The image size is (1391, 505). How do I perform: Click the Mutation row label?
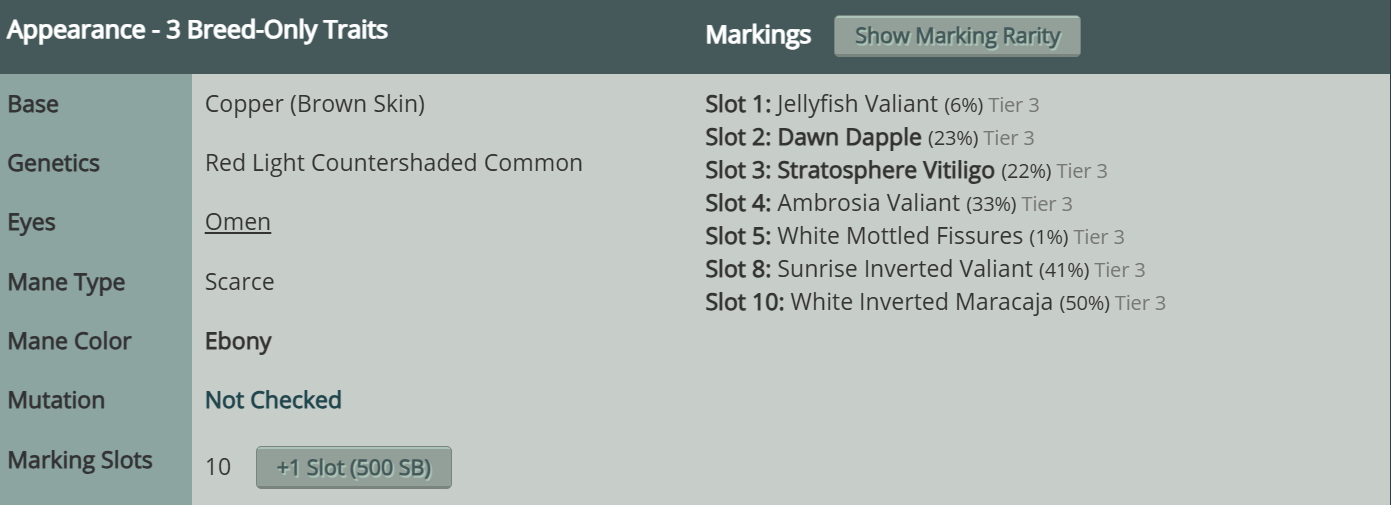click(x=56, y=400)
